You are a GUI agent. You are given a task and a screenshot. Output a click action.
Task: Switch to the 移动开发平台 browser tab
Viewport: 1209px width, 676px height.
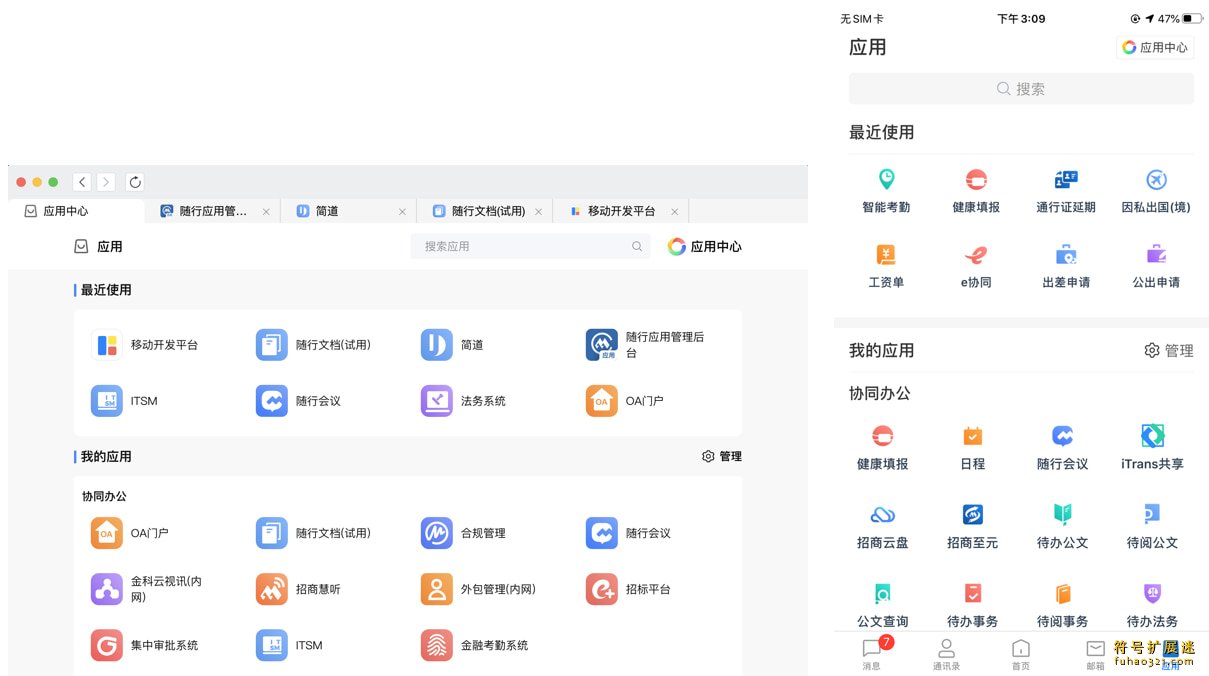point(620,211)
